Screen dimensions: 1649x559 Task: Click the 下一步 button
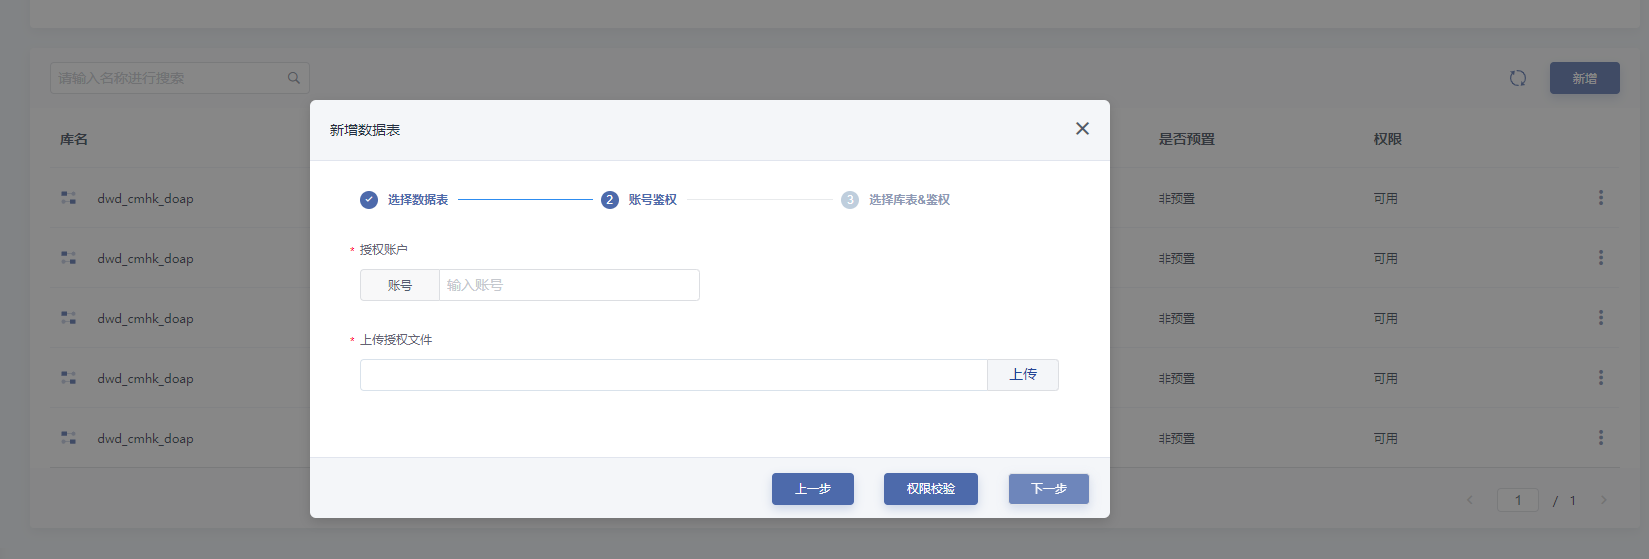[x=1049, y=489]
